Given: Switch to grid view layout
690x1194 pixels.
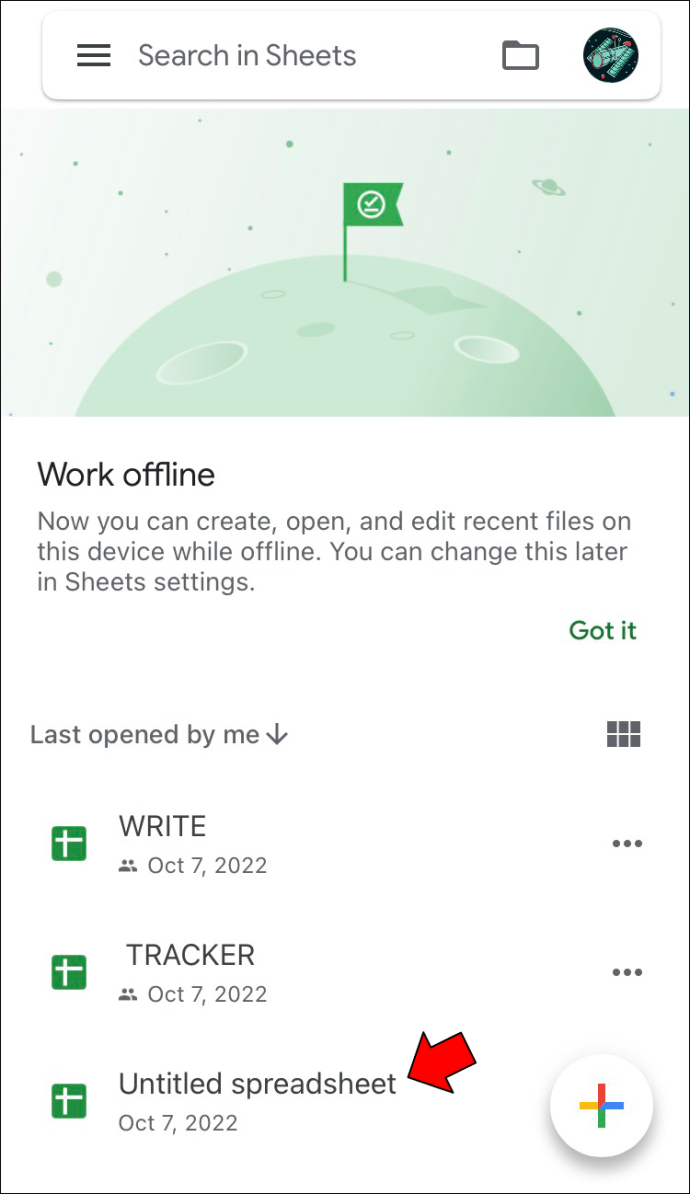Looking at the screenshot, I should pos(623,734).
